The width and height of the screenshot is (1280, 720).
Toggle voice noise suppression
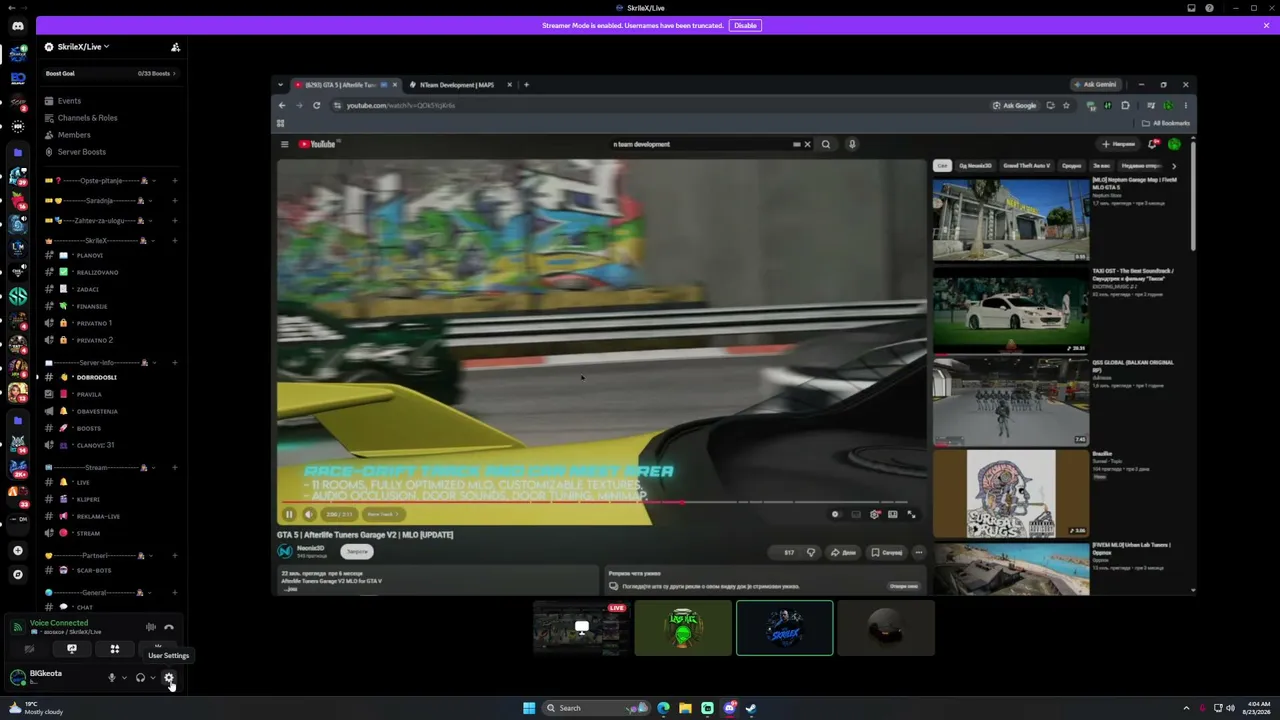[151, 627]
